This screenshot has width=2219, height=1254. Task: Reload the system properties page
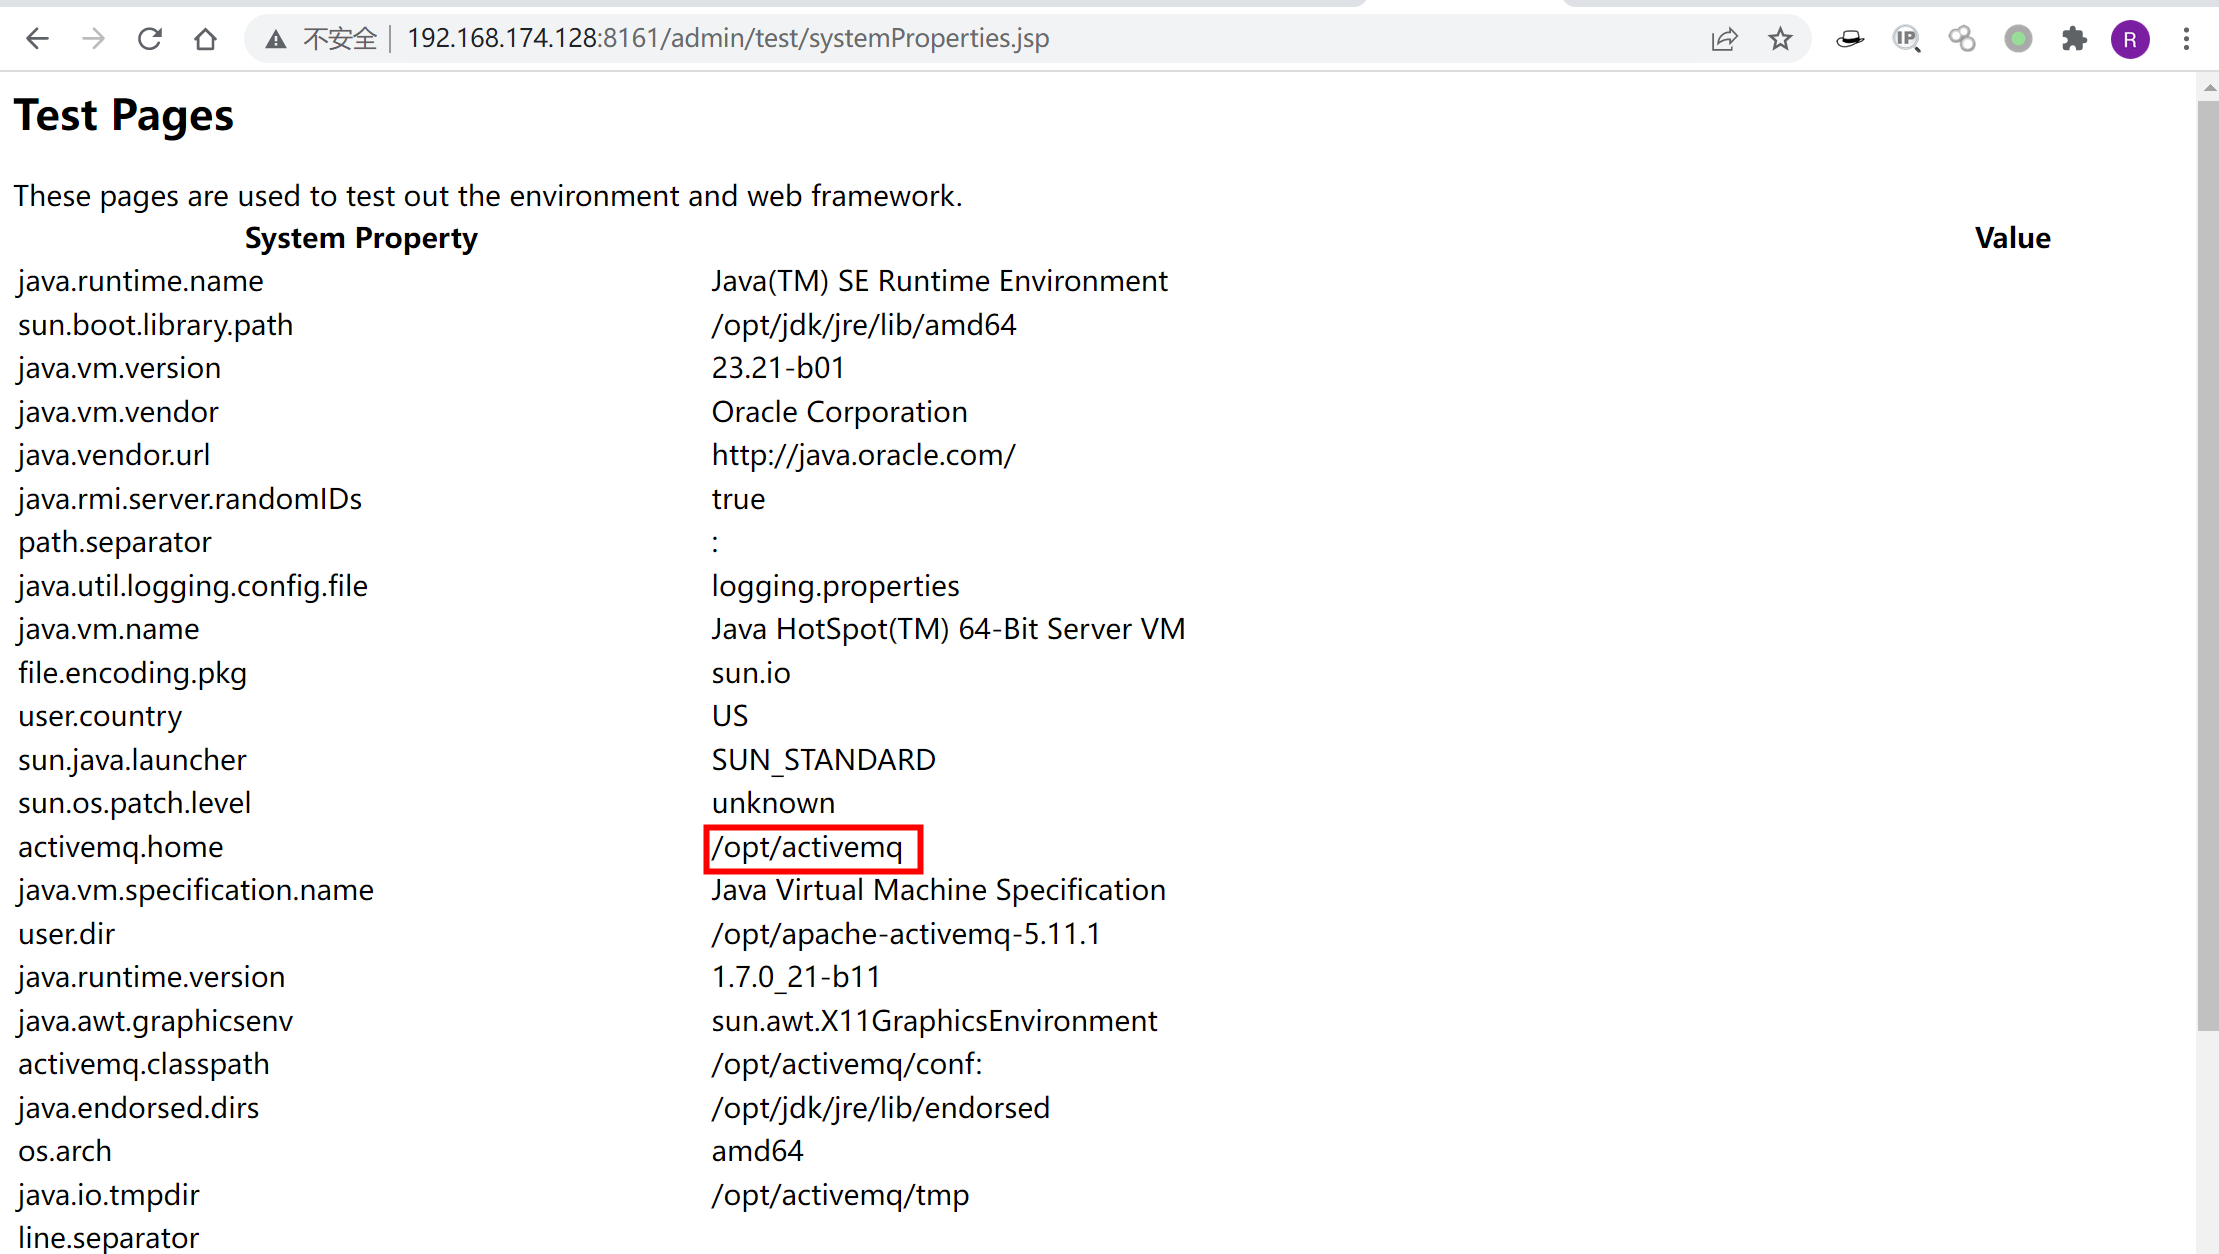click(x=150, y=39)
